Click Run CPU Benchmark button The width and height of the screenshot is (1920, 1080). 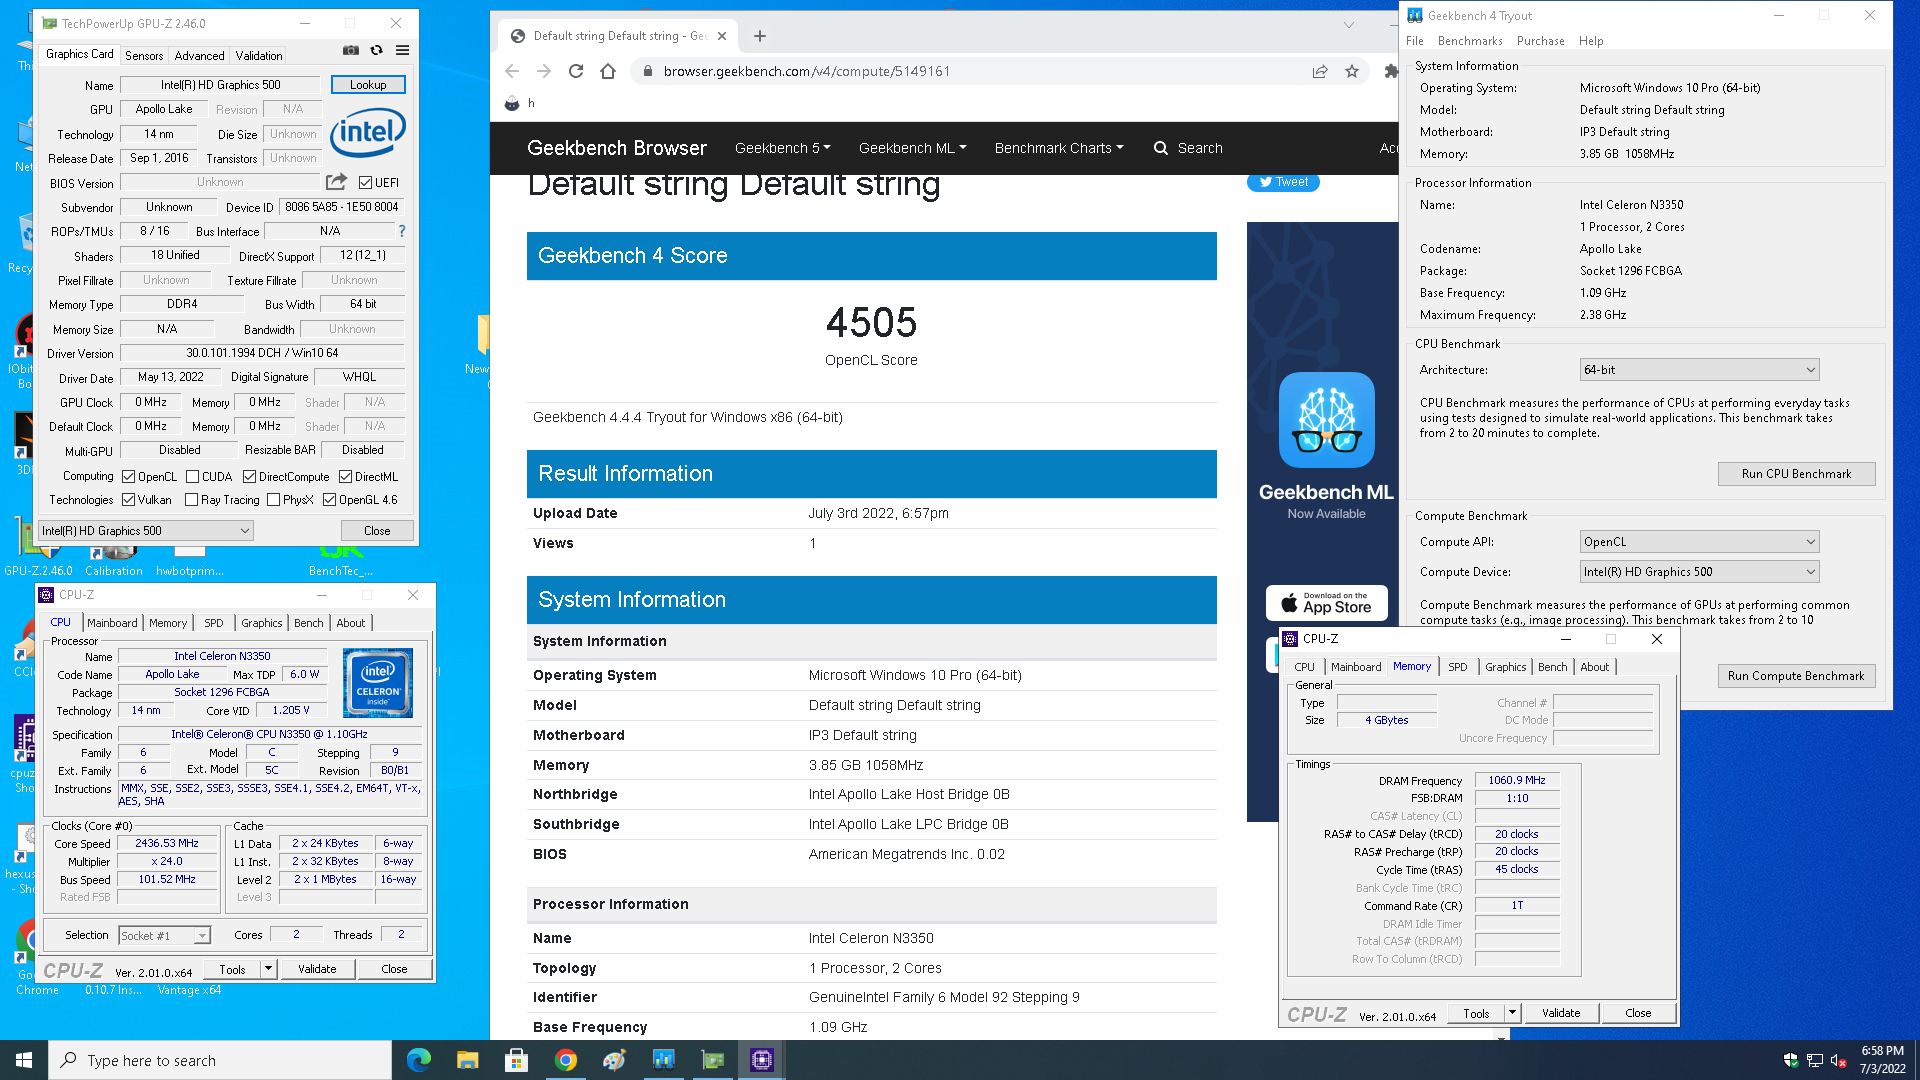[x=1796, y=474]
